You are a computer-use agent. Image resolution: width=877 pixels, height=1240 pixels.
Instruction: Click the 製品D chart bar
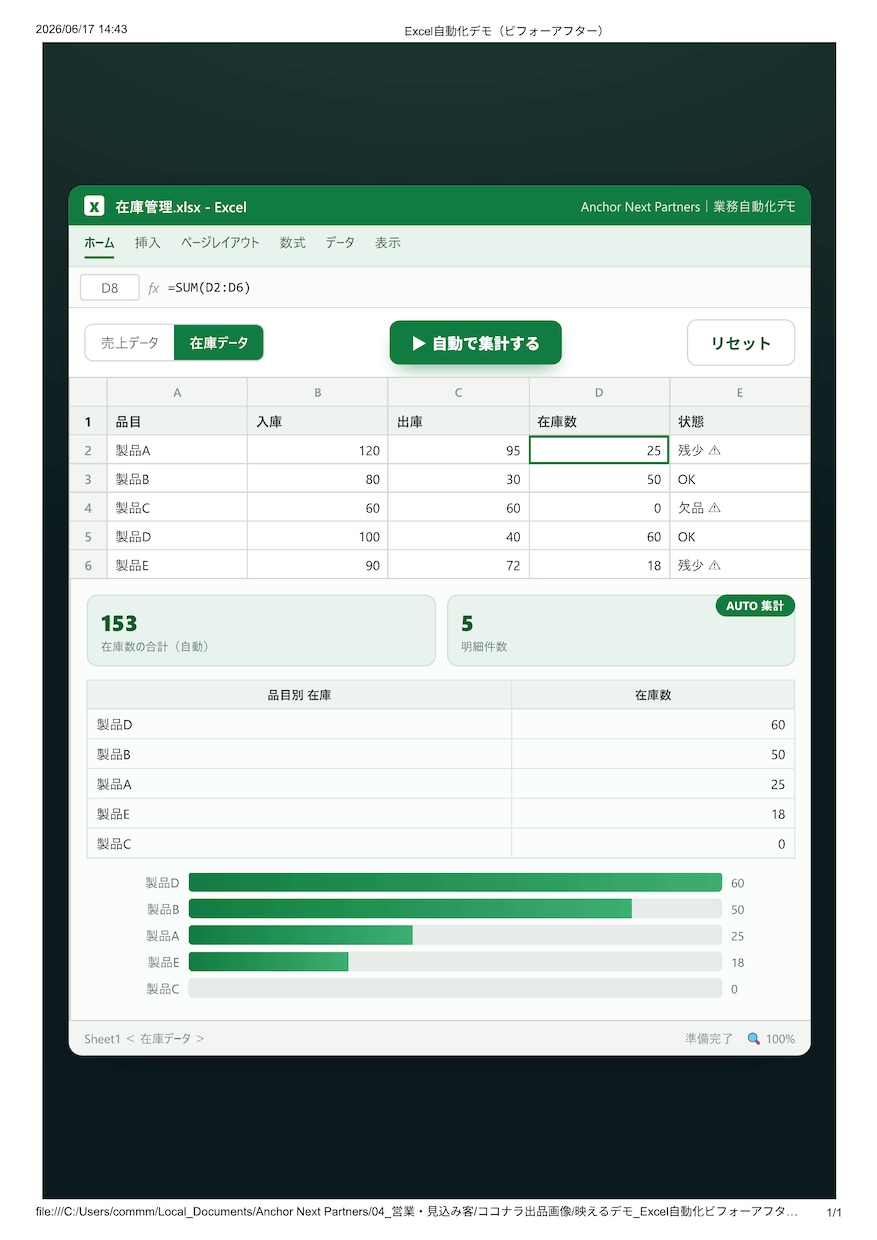pos(455,883)
